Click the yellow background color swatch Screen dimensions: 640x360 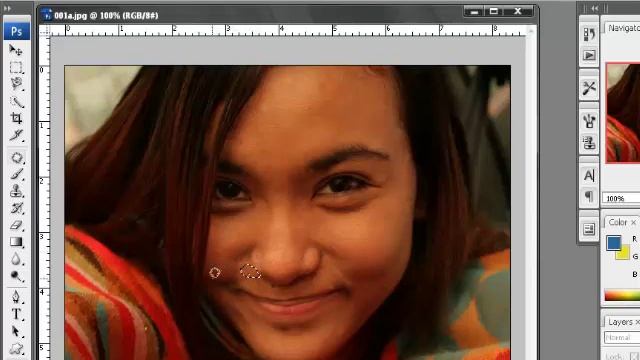(623, 254)
